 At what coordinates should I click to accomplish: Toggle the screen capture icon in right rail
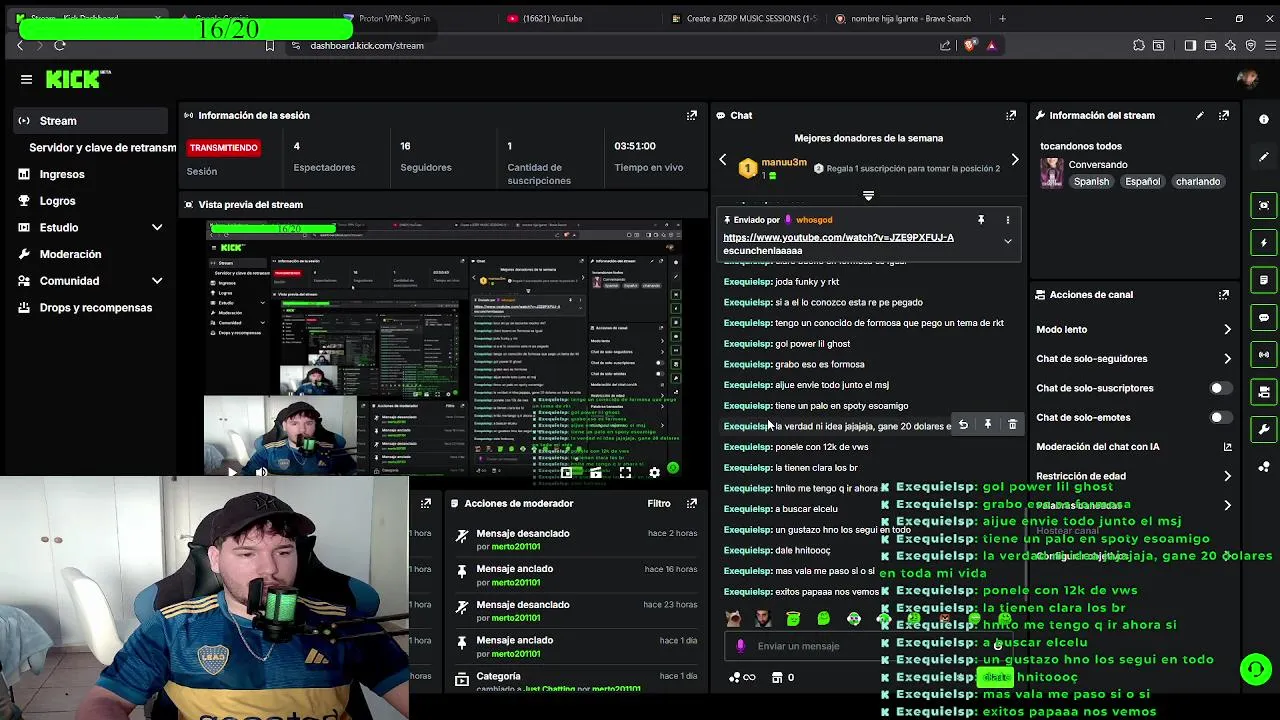coord(1264,206)
